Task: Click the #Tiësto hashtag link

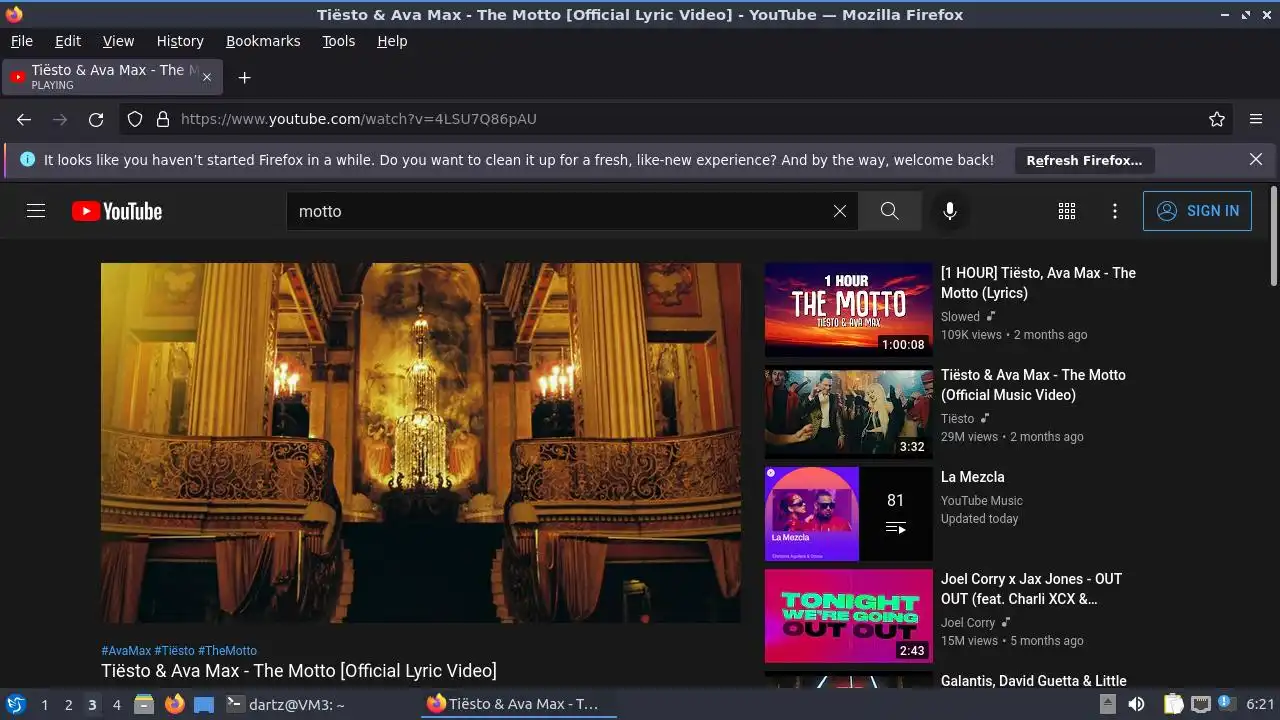Action: [174, 650]
